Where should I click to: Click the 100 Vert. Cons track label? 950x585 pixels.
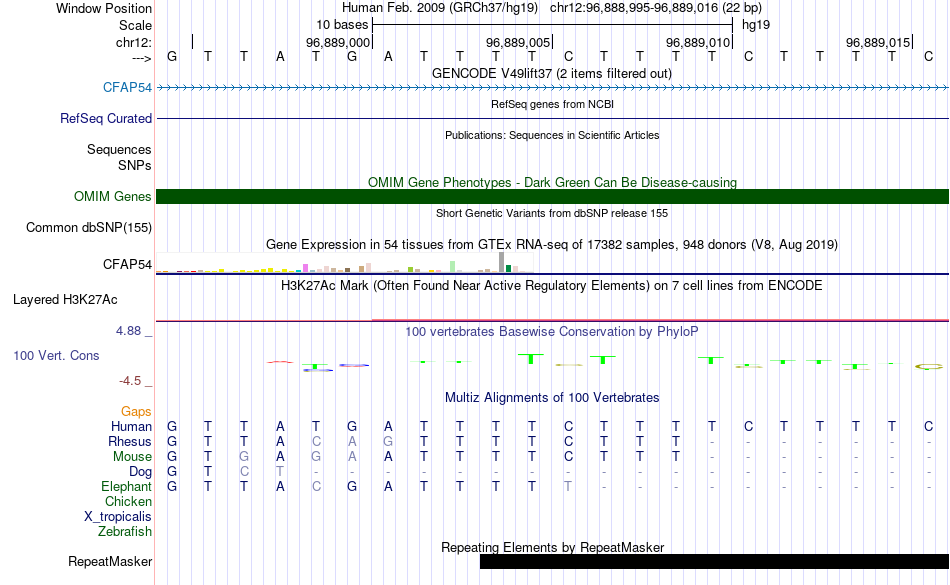click(x=56, y=355)
